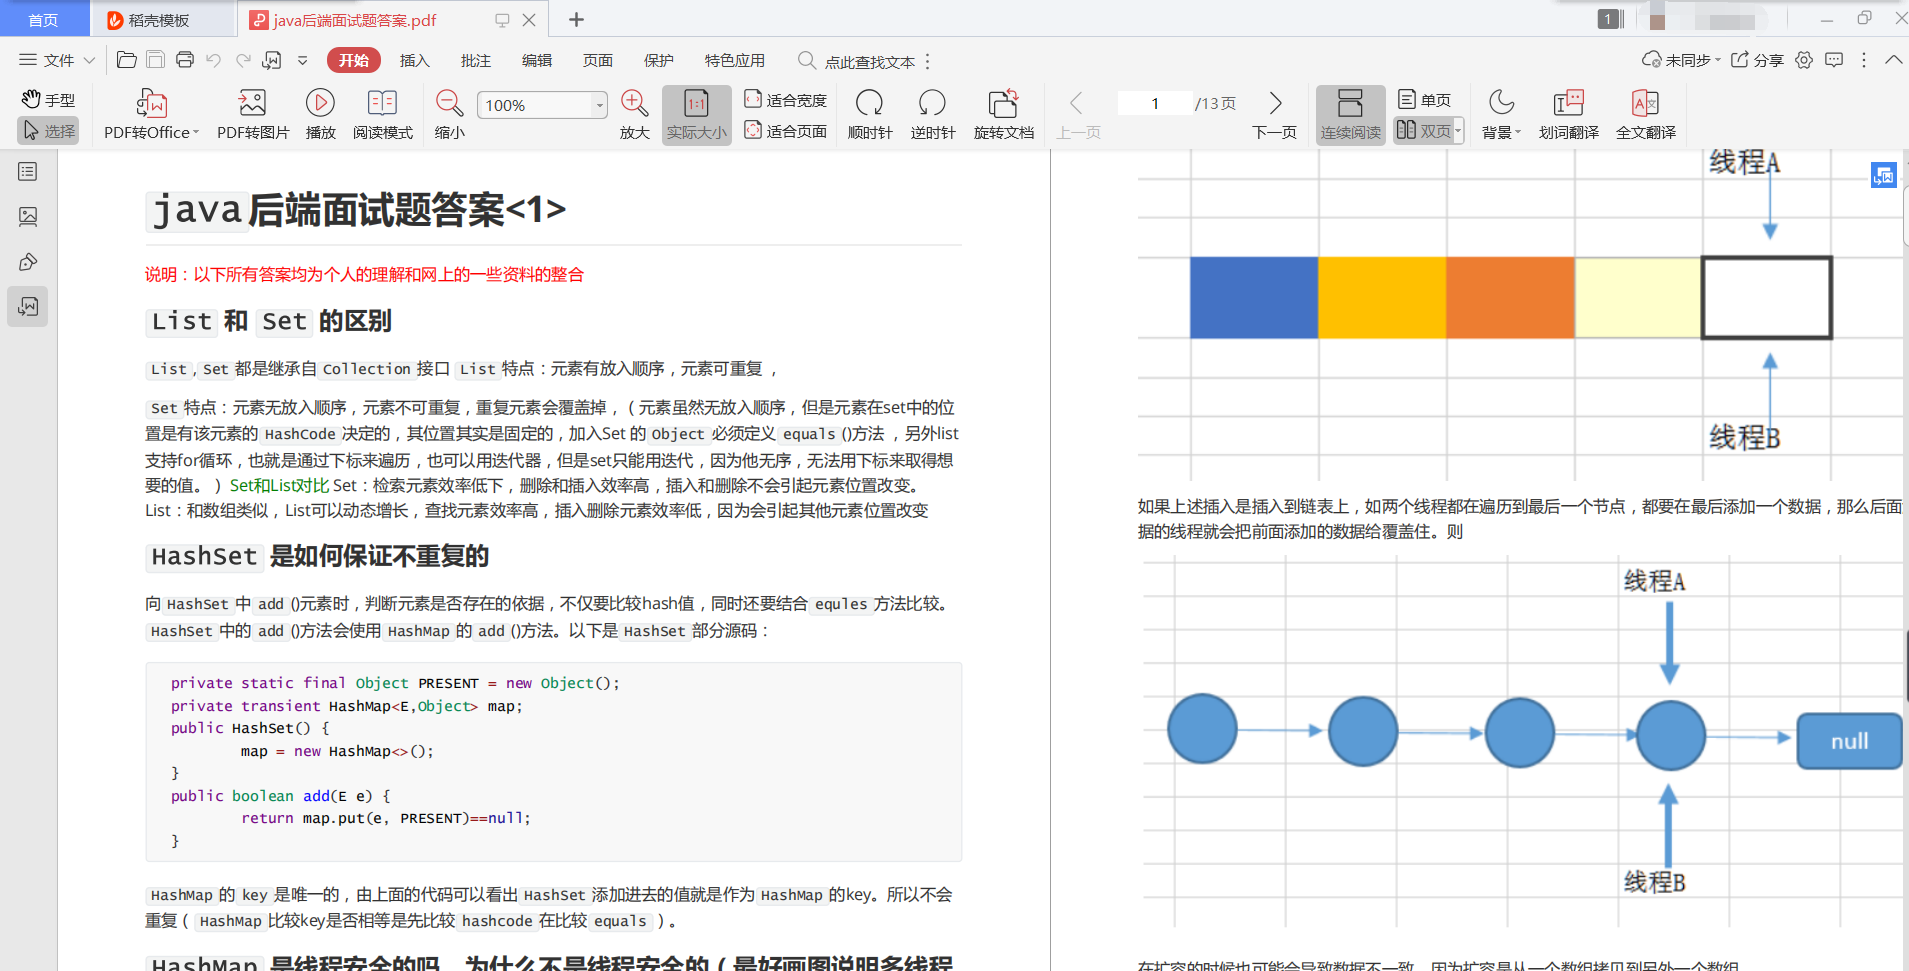Open the file with the folder icon
Screen dimensions: 1909x971
tap(126, 60)
